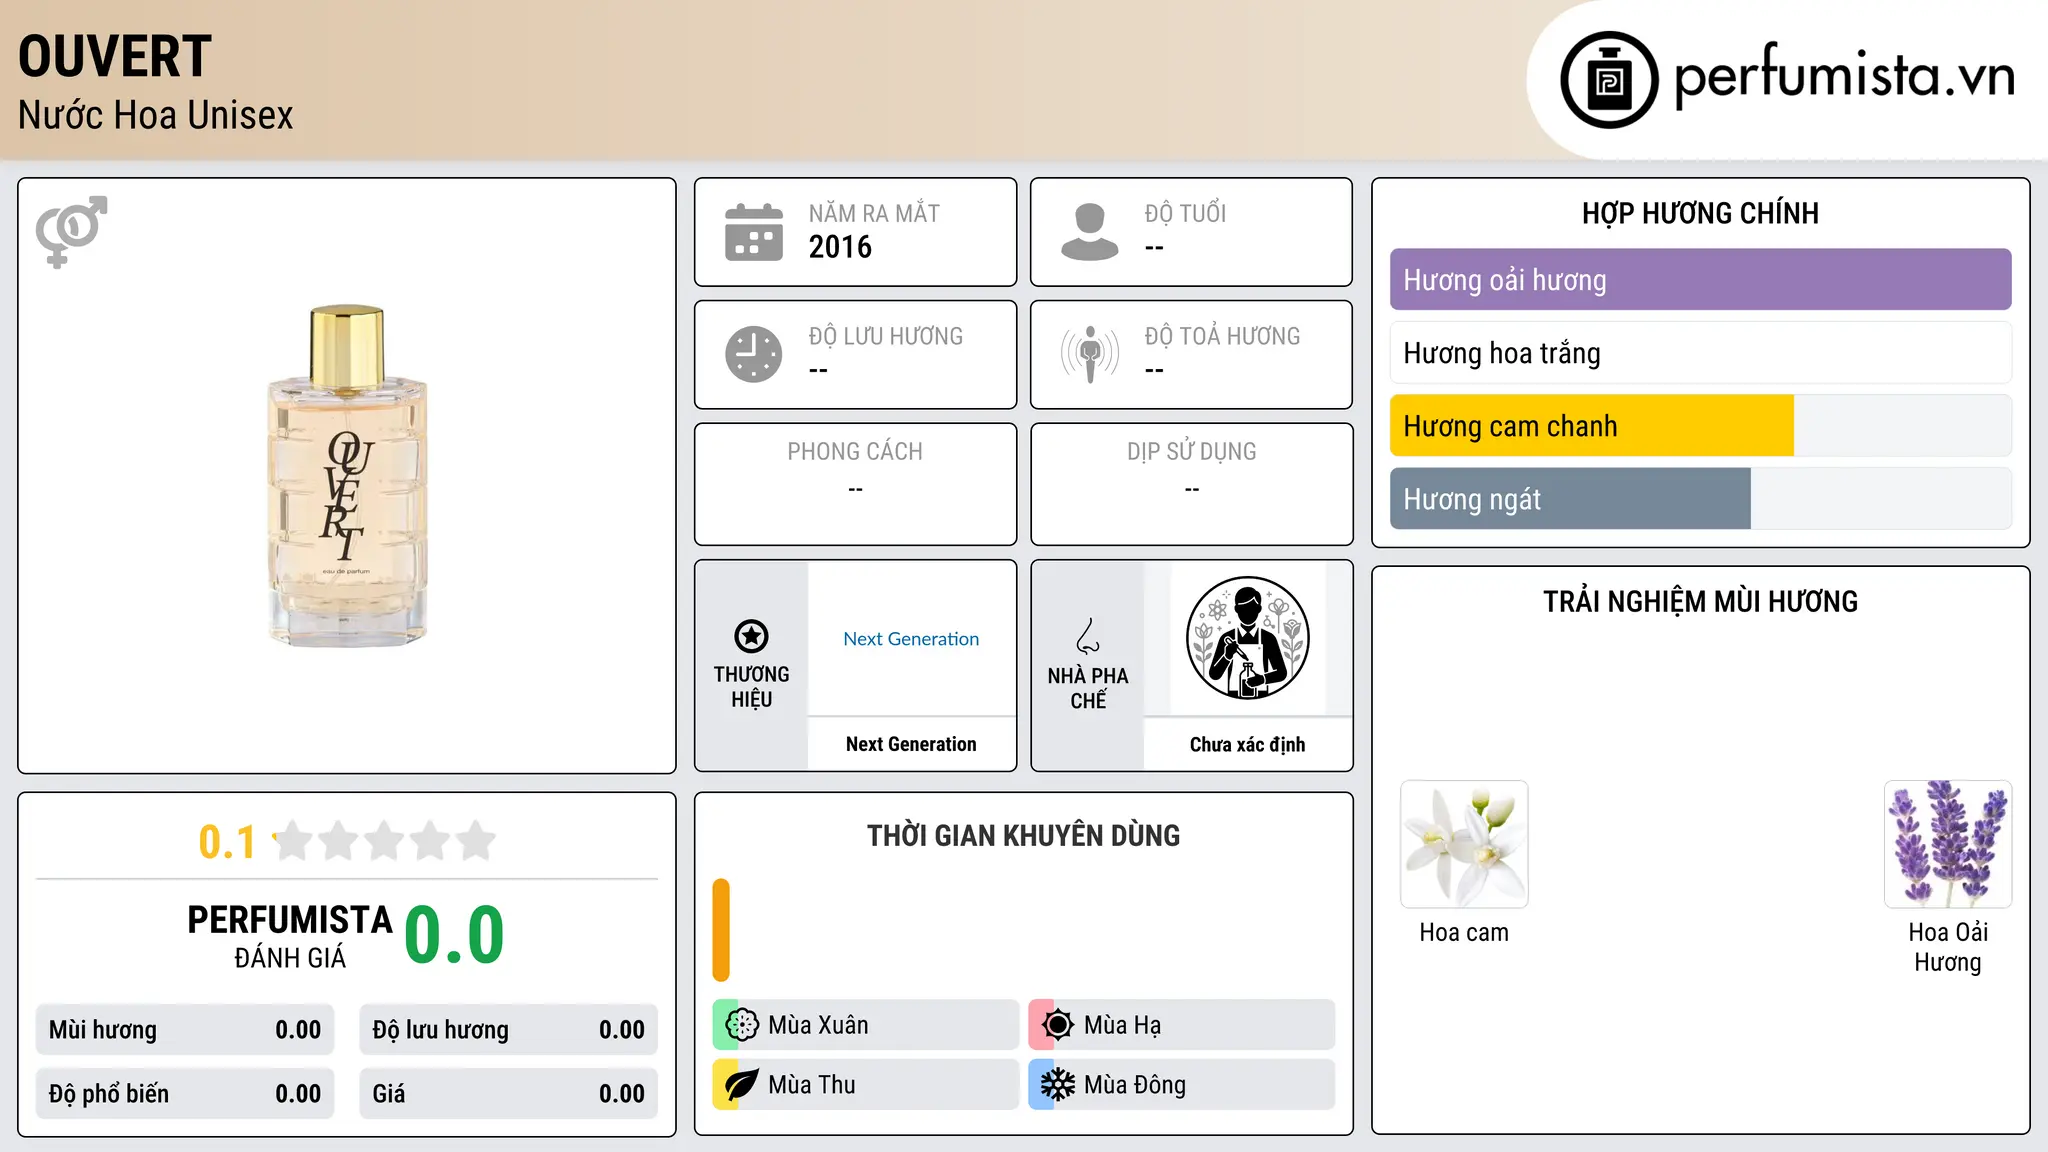Click the Hoa cam note thumbnail
Screen dimensions: 2048x1152
[x=1464, y=844]
